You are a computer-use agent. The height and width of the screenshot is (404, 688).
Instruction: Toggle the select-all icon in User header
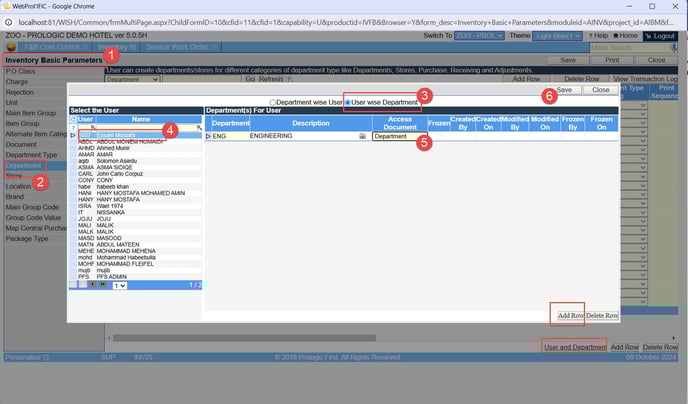pos(73,119)
